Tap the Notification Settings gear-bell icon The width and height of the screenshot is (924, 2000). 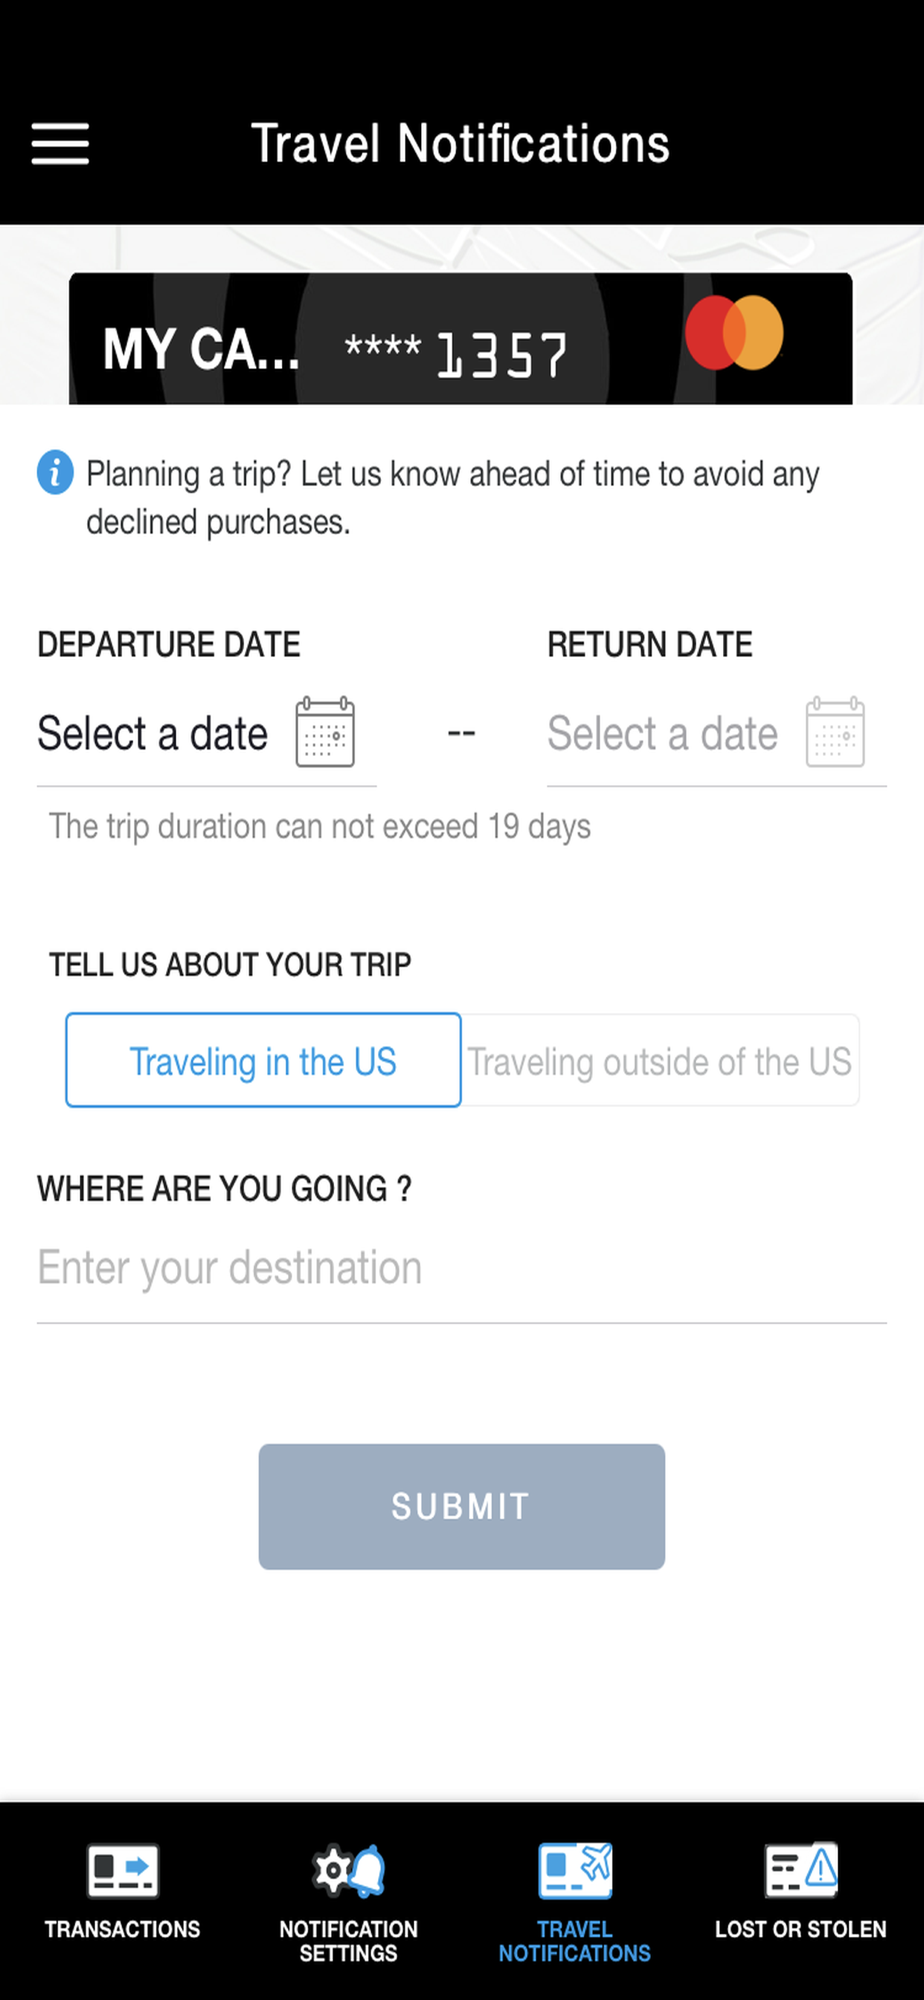pos(348,1870)
